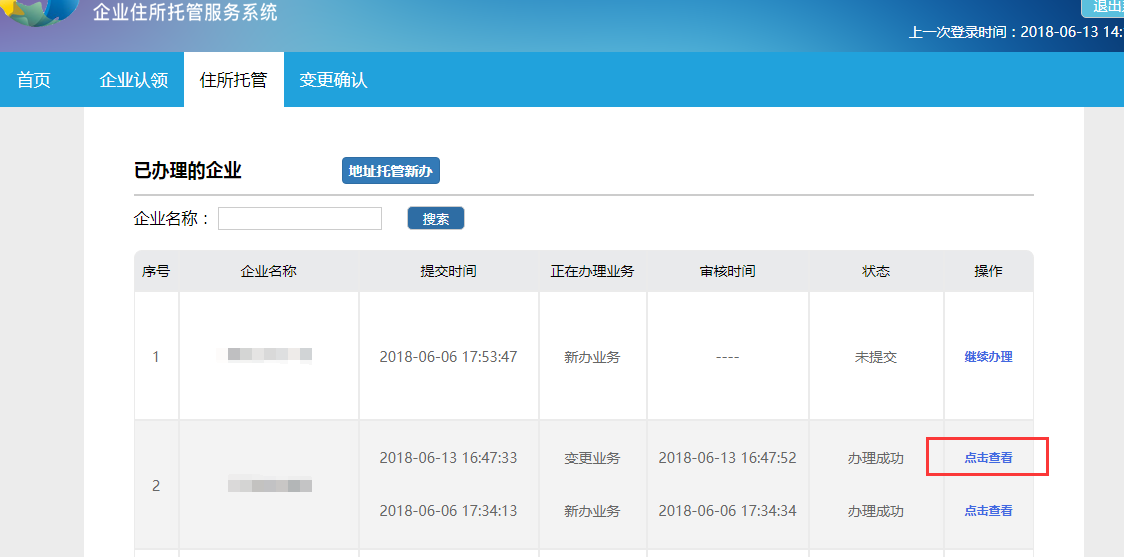
Task: Click the 搜索 button
Action: (x=436, y=219)
